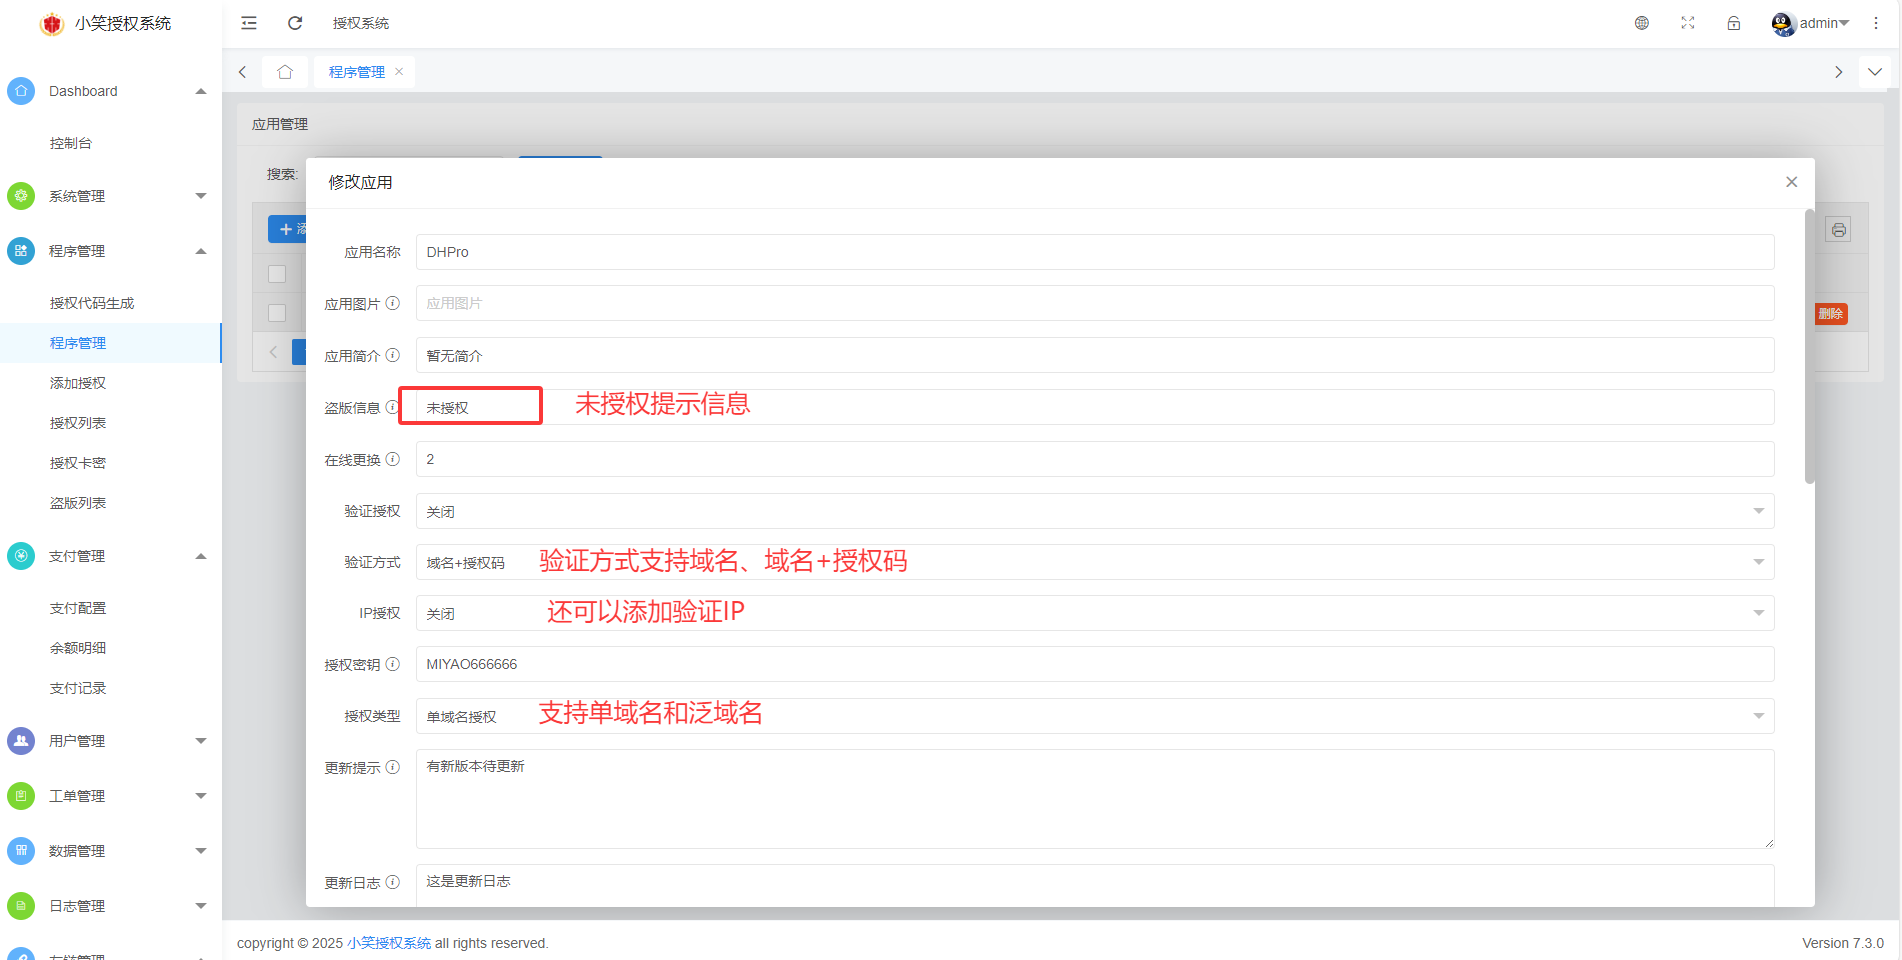Select the 支付管理 icon in the sidebar
The image size is (1902, 960).
tap(20, 555)
